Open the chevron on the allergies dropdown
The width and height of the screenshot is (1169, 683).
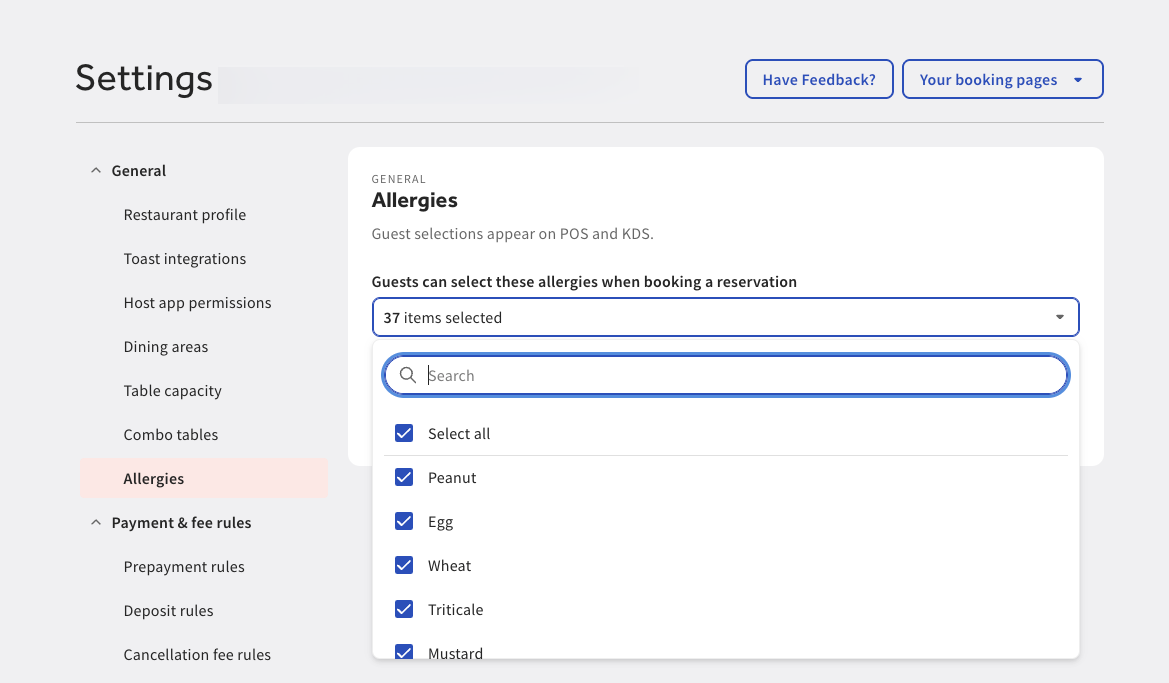[x=1059, y=316]
